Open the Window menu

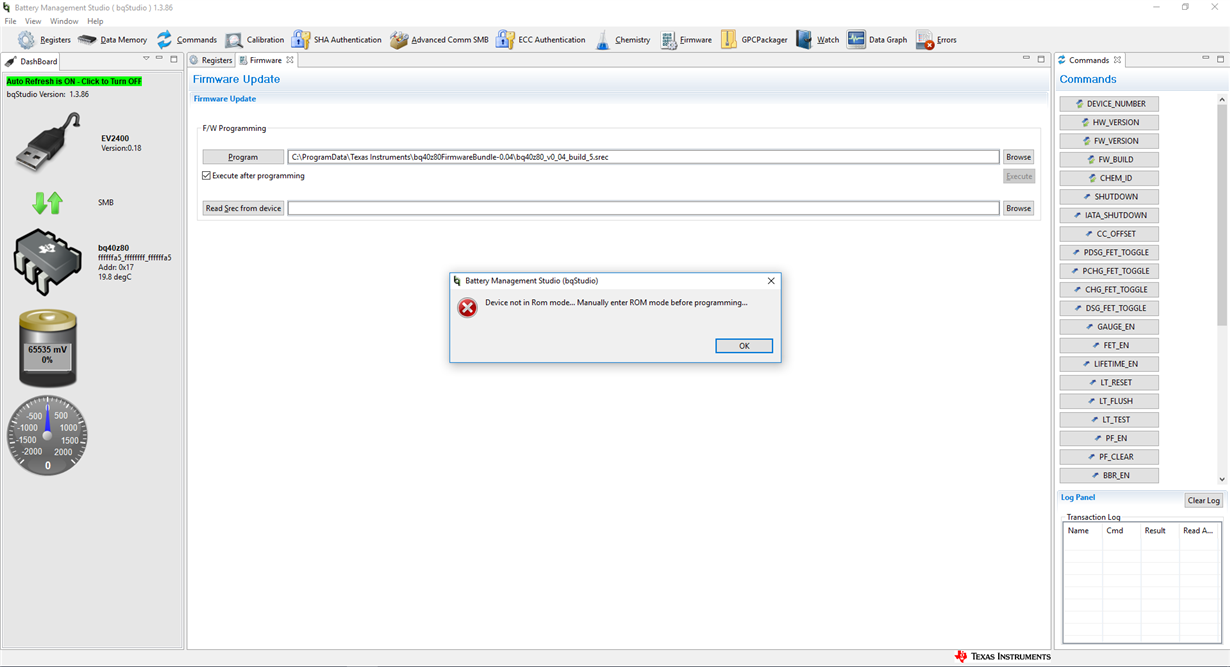point(64,21)
